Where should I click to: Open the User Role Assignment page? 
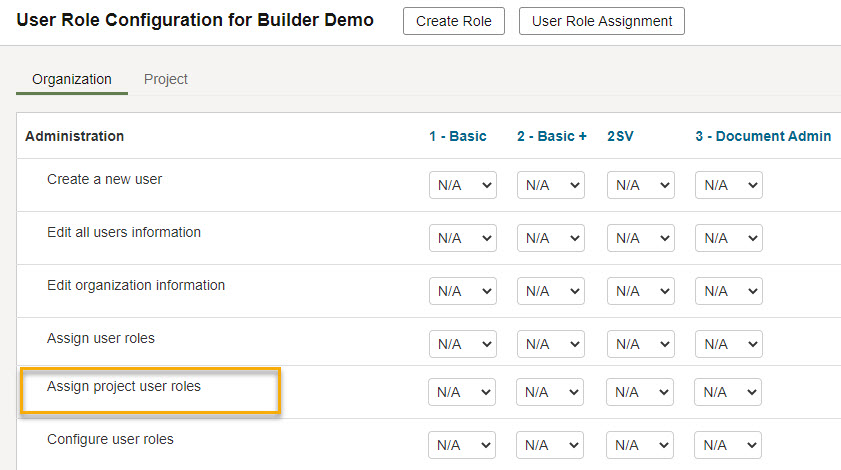601,21
